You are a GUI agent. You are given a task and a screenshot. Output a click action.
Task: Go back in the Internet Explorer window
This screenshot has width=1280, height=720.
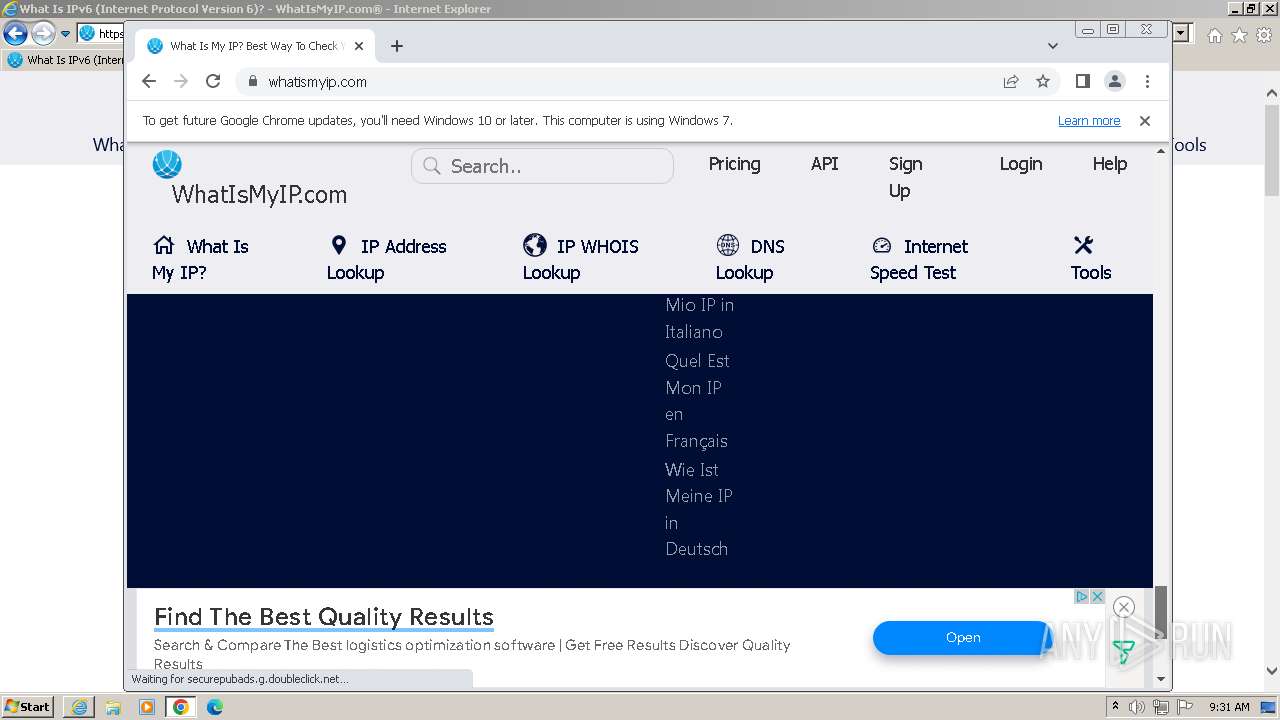click(x=15, y=34)
